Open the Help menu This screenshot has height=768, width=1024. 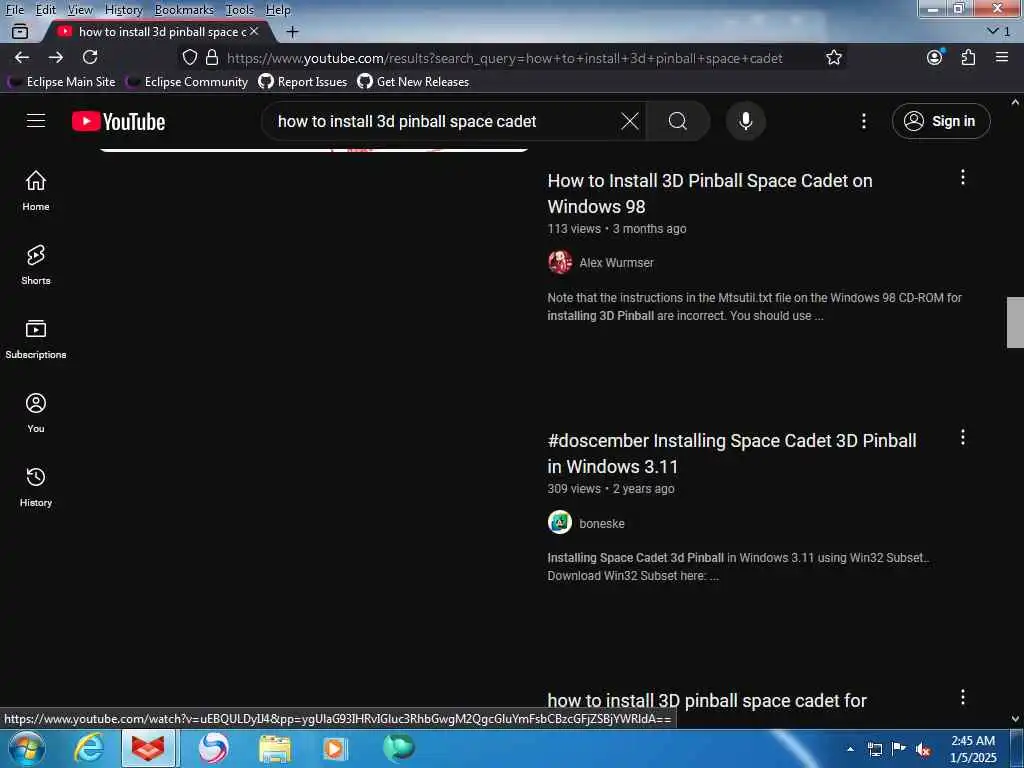(x=278, y=10)
